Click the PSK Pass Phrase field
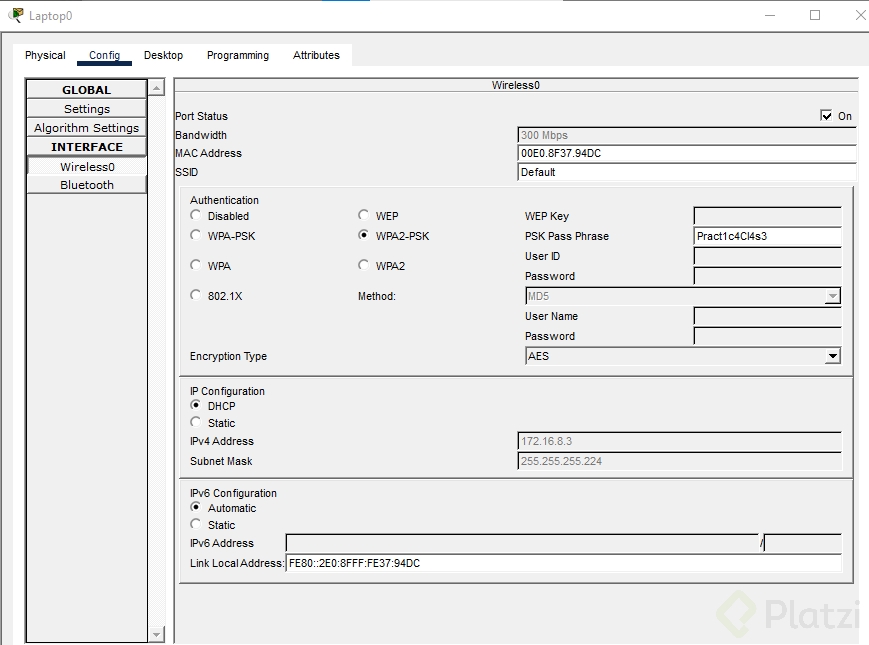Screen dimensions: 869x645 tap(767, 237)
